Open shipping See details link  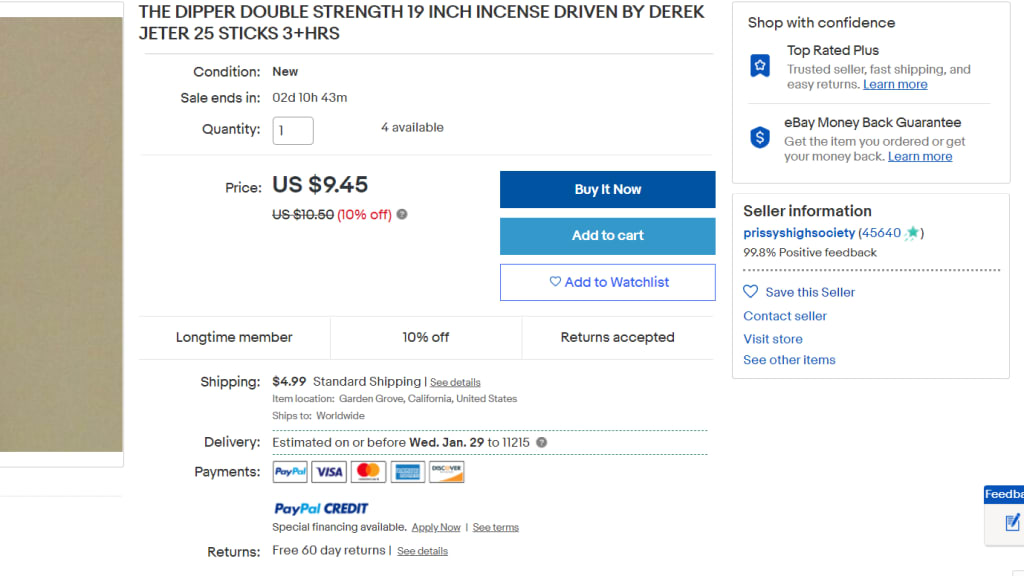pyautogui.click(x=455, y=382)
